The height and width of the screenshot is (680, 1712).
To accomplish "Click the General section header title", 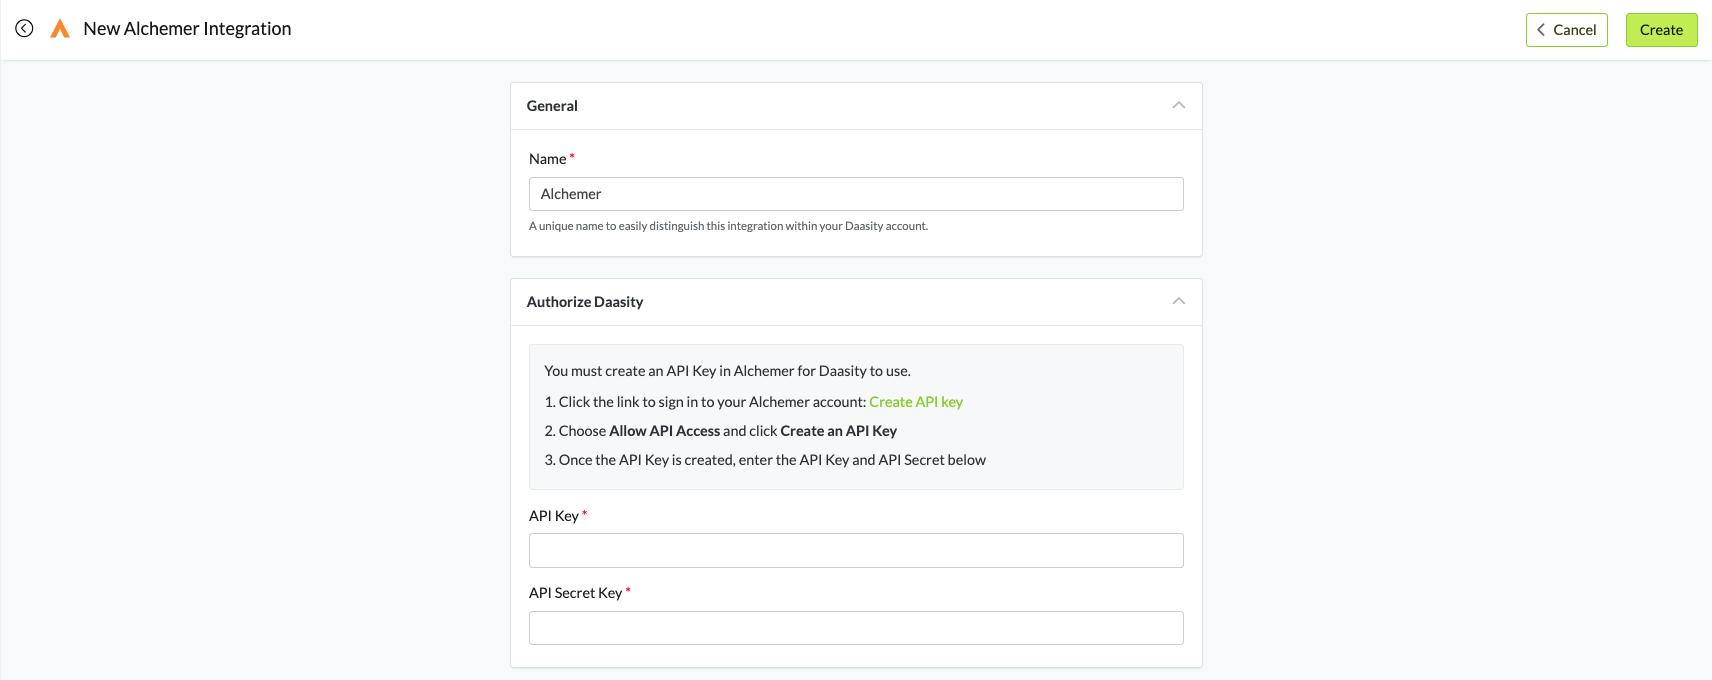I will [552, 106].
